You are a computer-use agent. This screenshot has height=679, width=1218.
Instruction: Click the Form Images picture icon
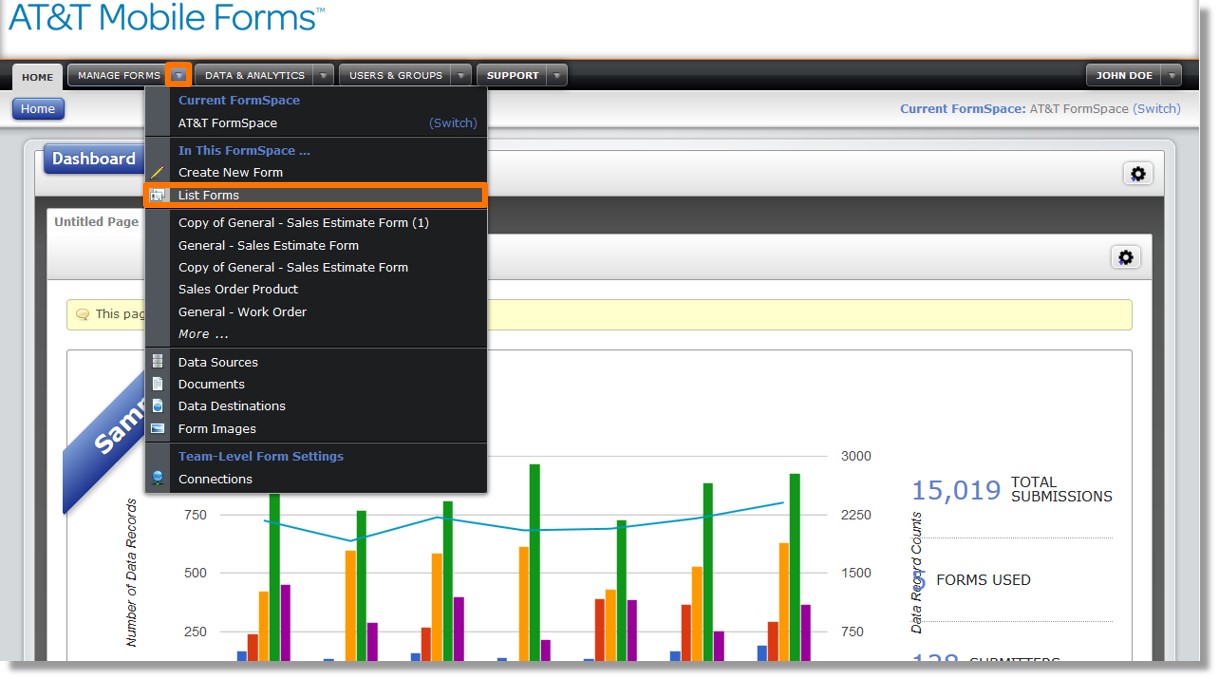[157, 429]
